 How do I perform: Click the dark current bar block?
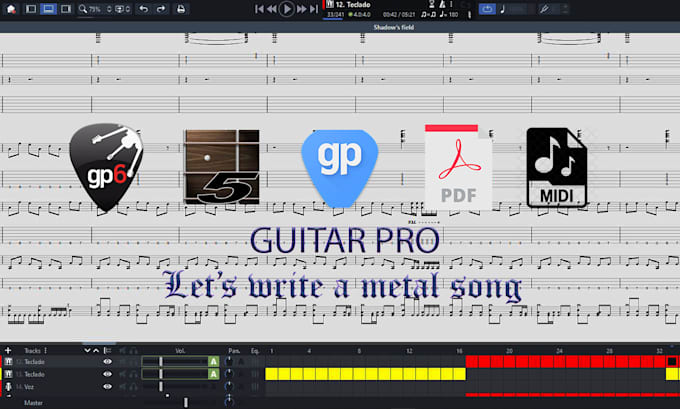[x=672, y=361]
